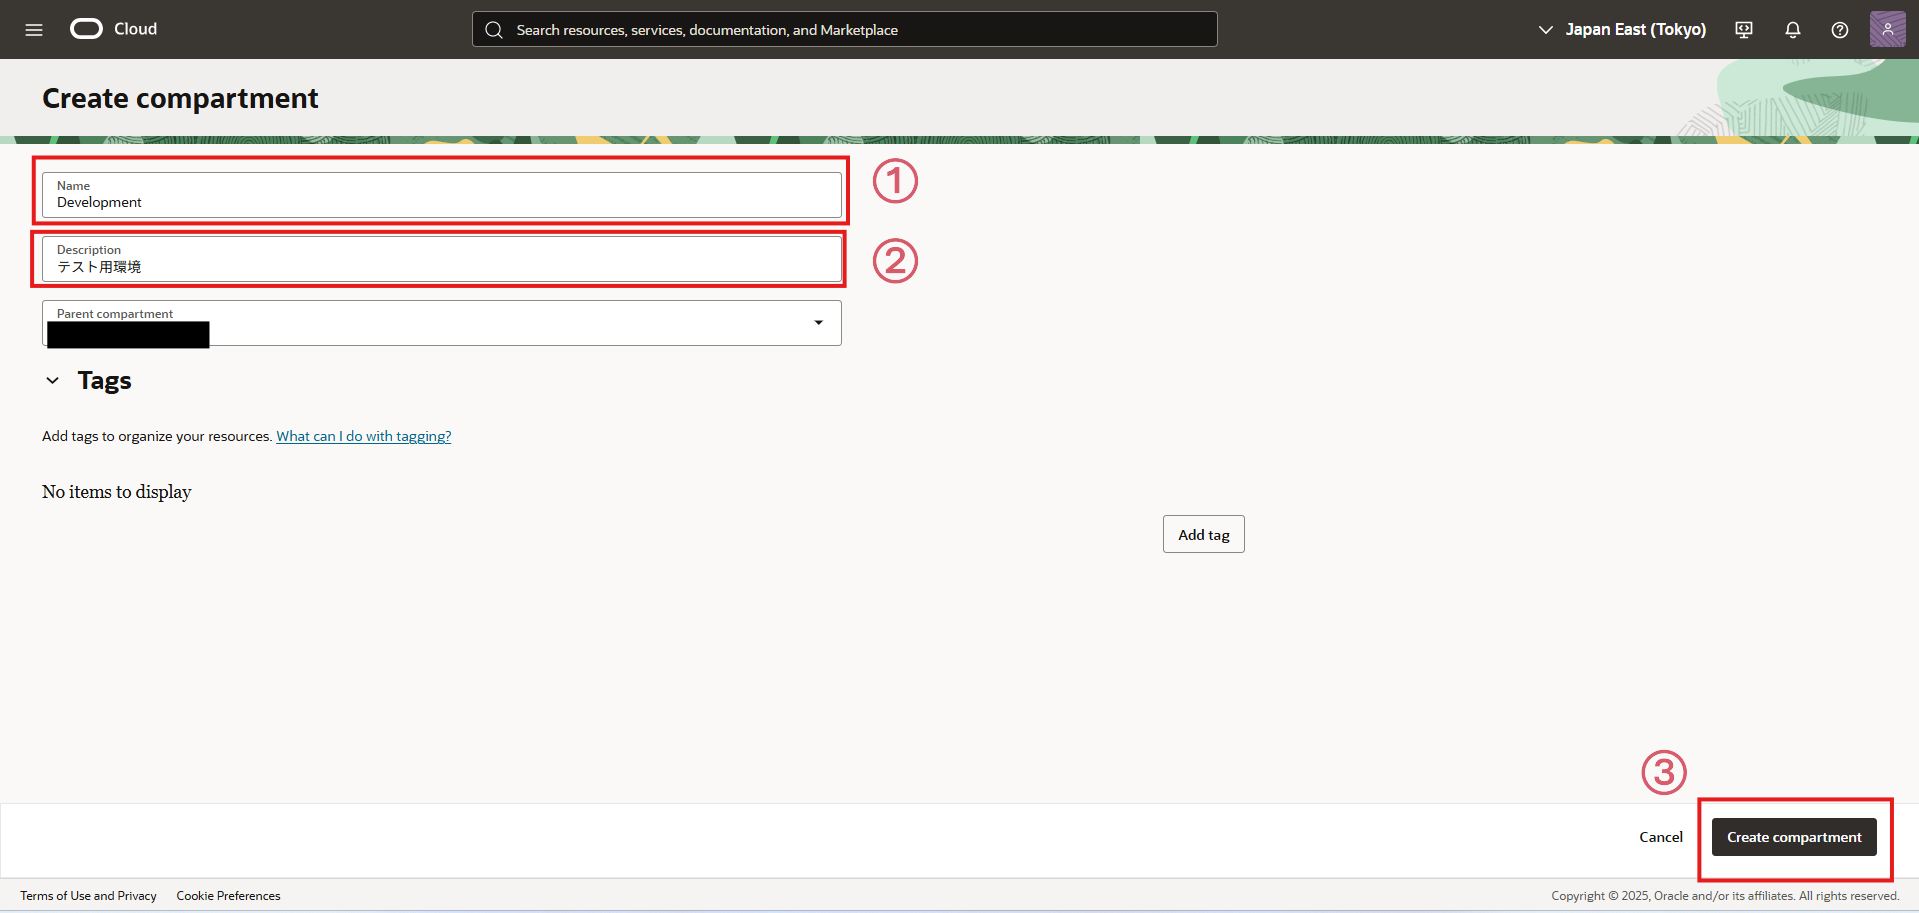
Task: Click the Create compartment button
Action: point(1794,837)
